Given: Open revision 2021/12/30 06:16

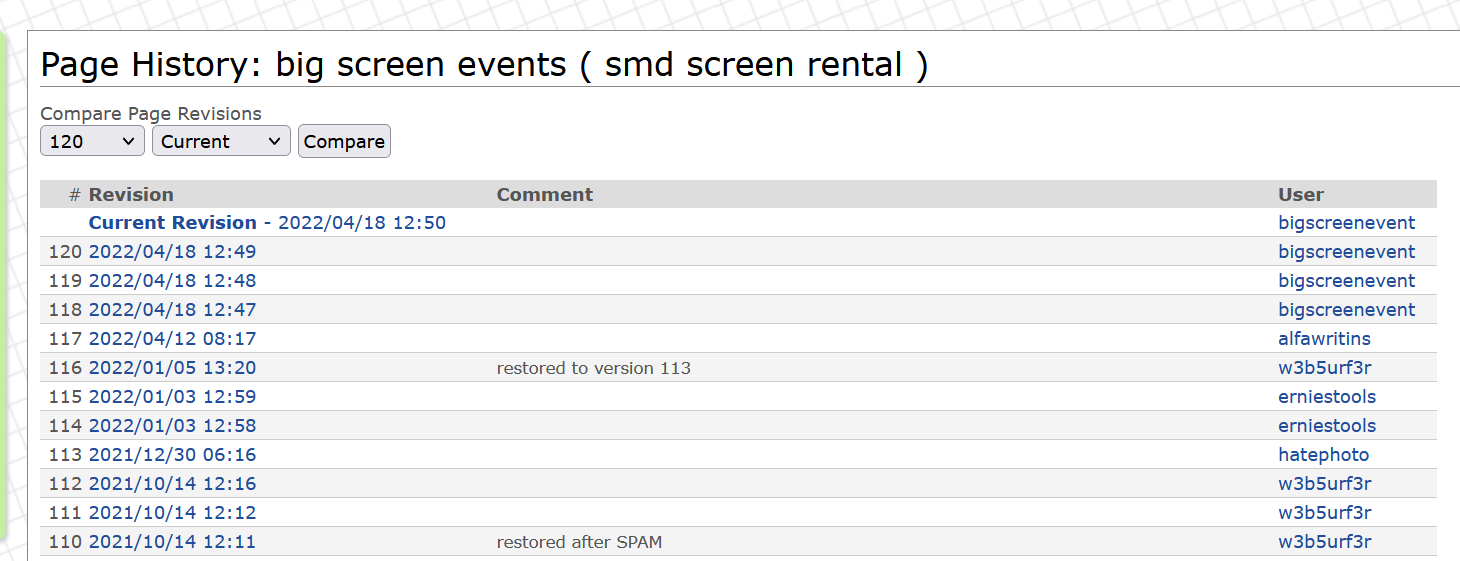Looking at the screenshot, I should 172,455.
